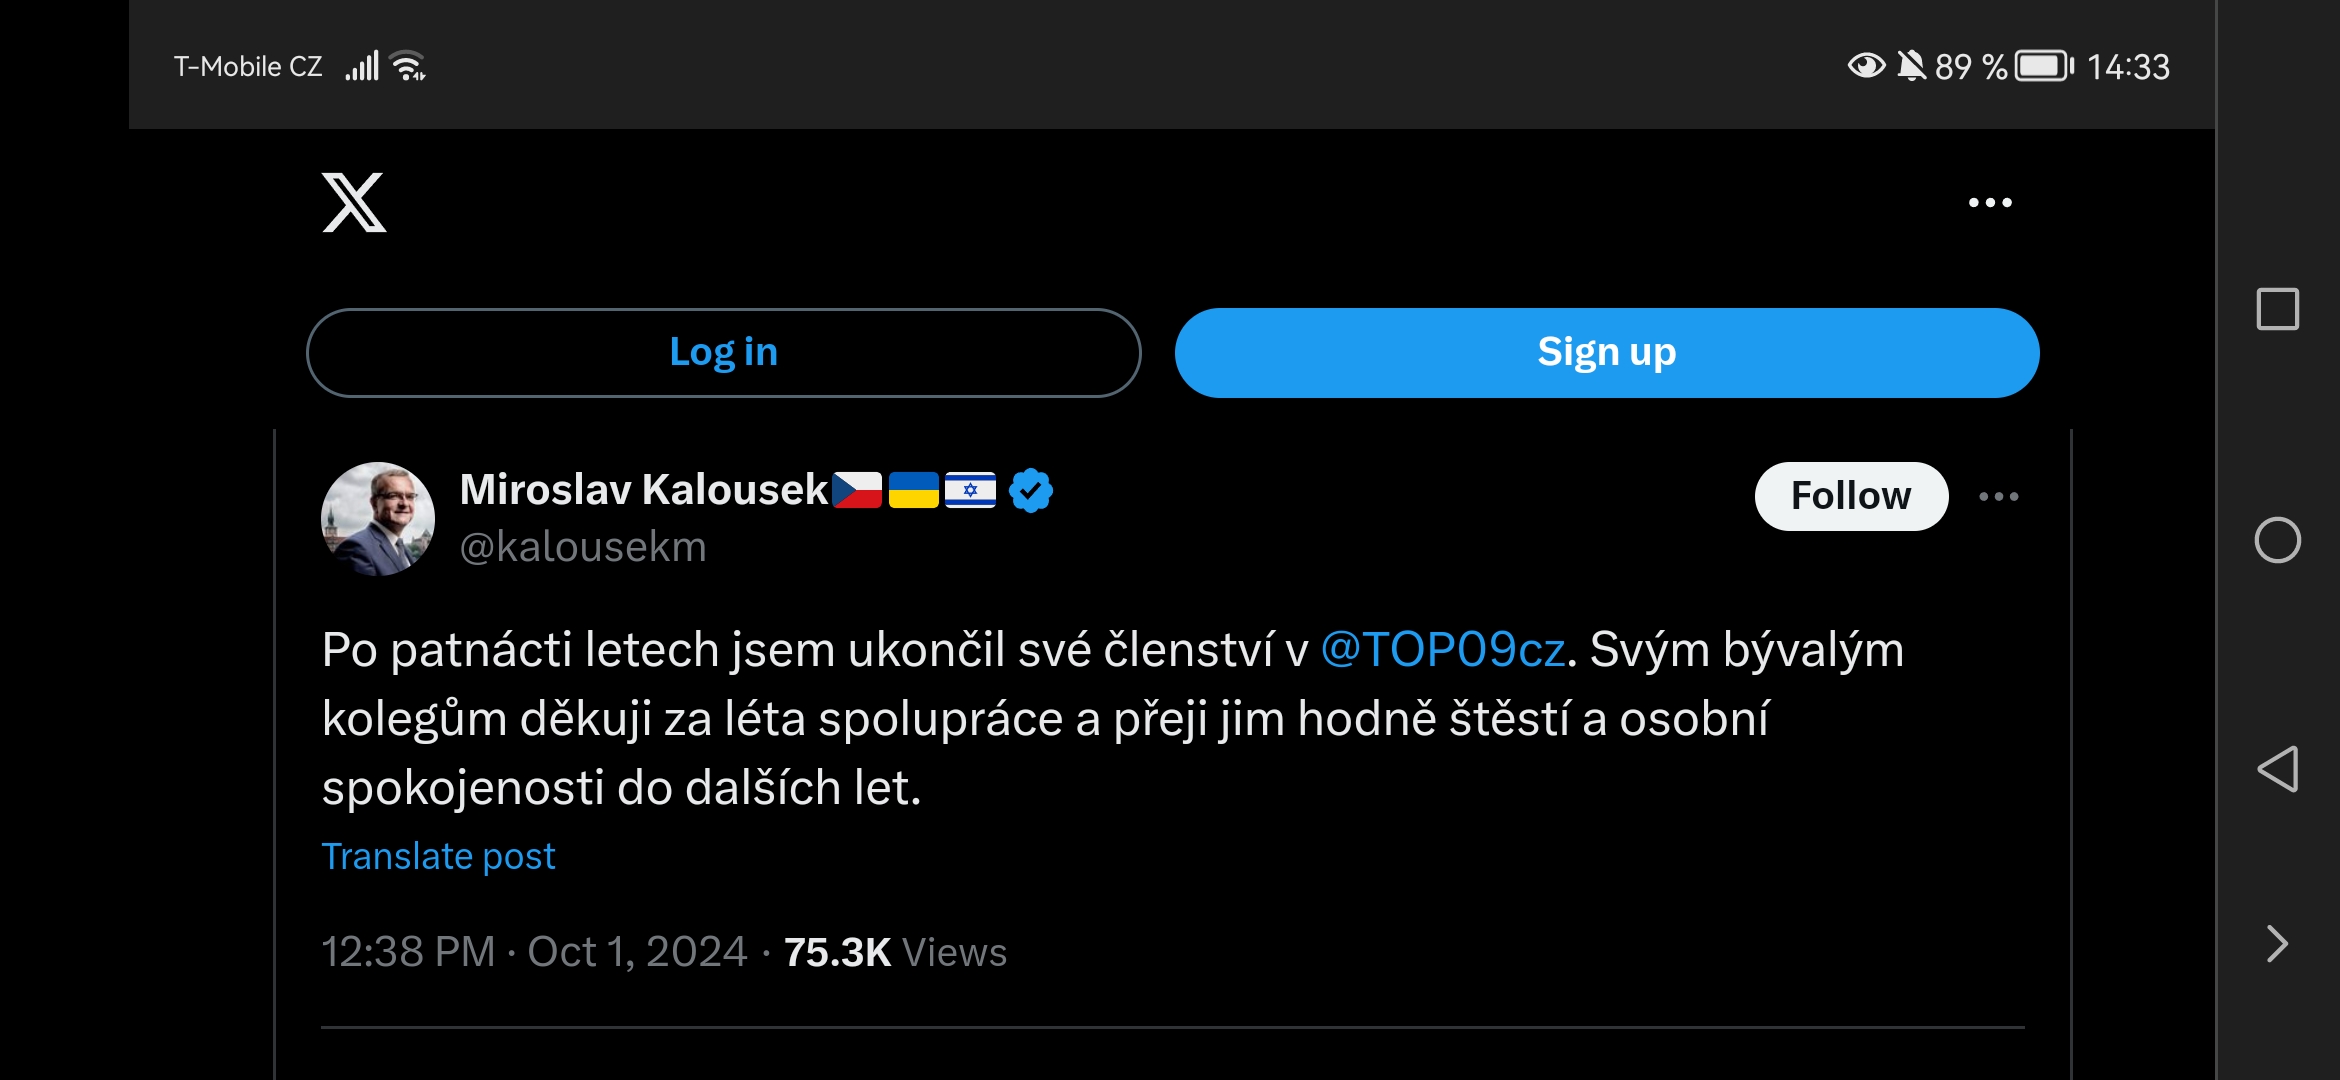Open Miroslav Kalousek's profile picture
The image size is (2340, 1080).
(378, 518)
